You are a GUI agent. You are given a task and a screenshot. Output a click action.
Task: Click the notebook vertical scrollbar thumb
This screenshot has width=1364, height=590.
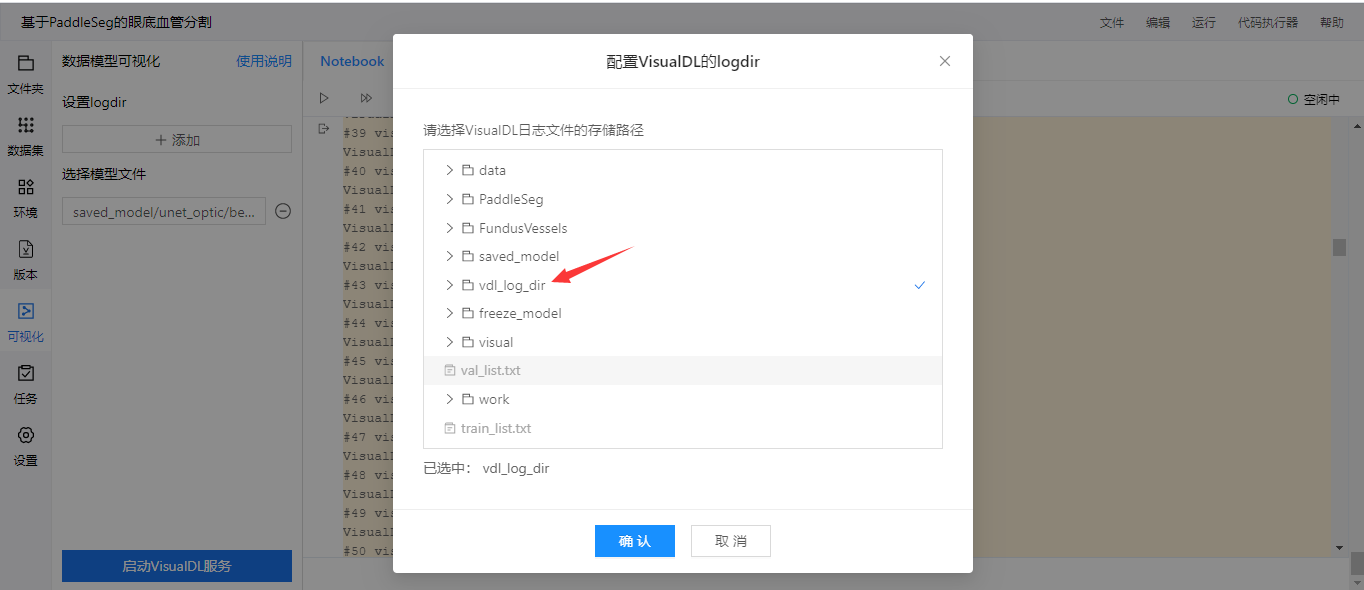click(x=1339, y=247)
